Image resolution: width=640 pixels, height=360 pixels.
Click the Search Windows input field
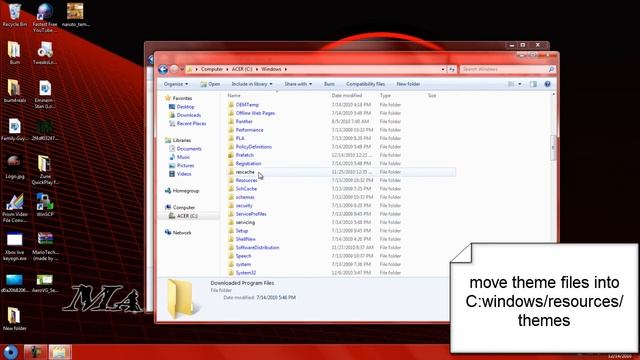tap(504, 69)
